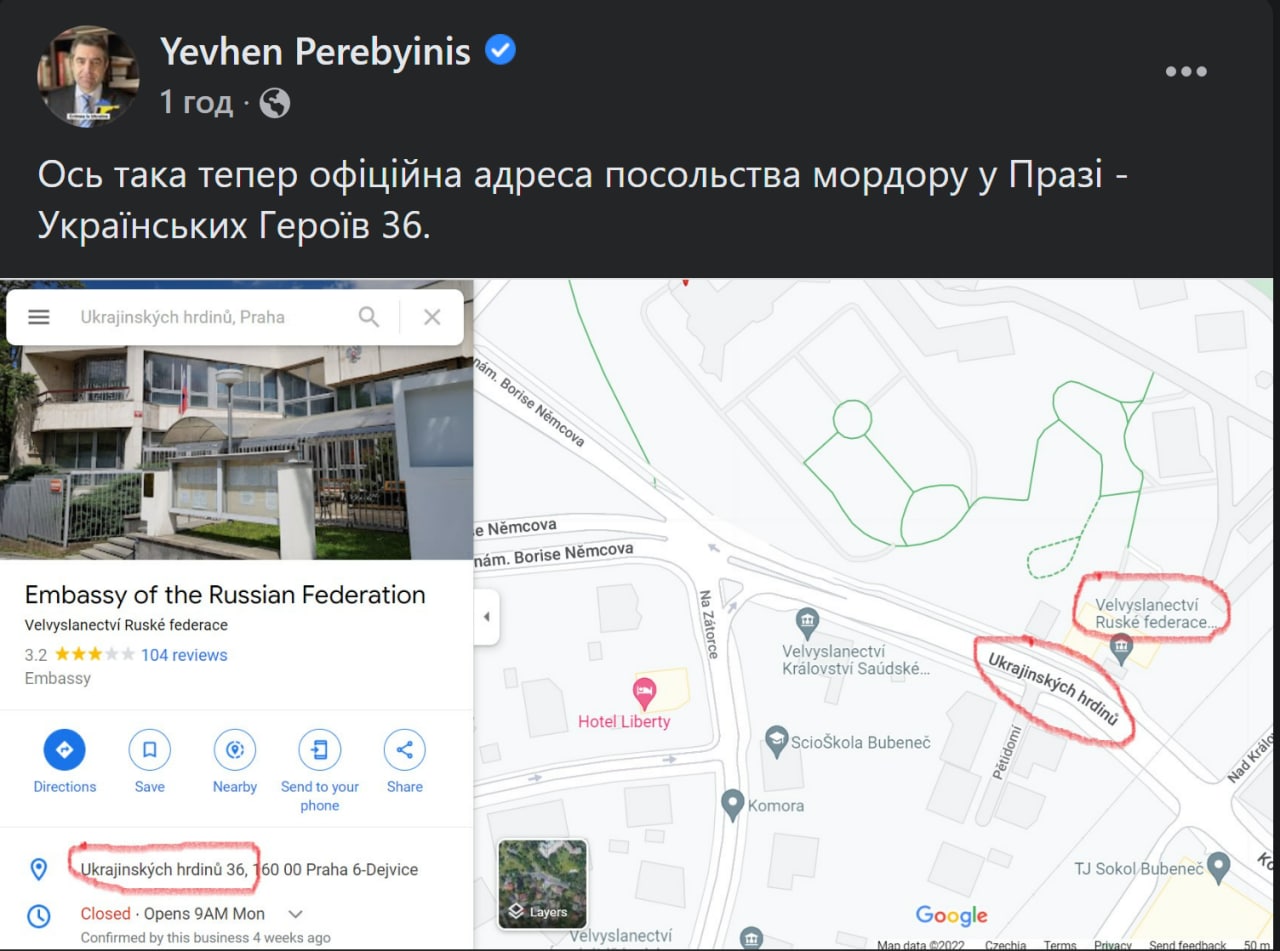Open the Google Maps hamburger menu
This screenshot has height=951, width=1280.
(x=39, y=317)
